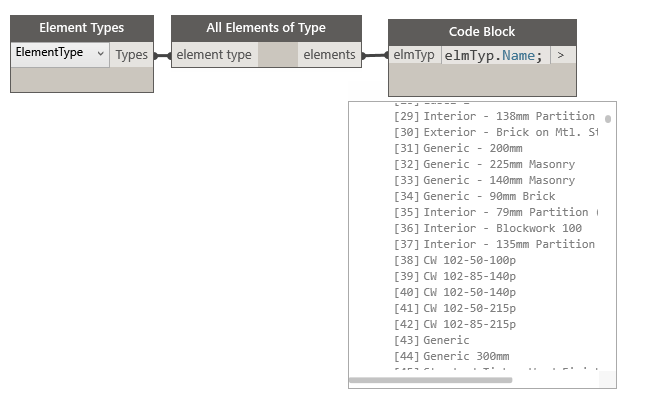Screen dimensions: 668x400
Task: Click the elmTyp.Name code text field
Action: 493,55
